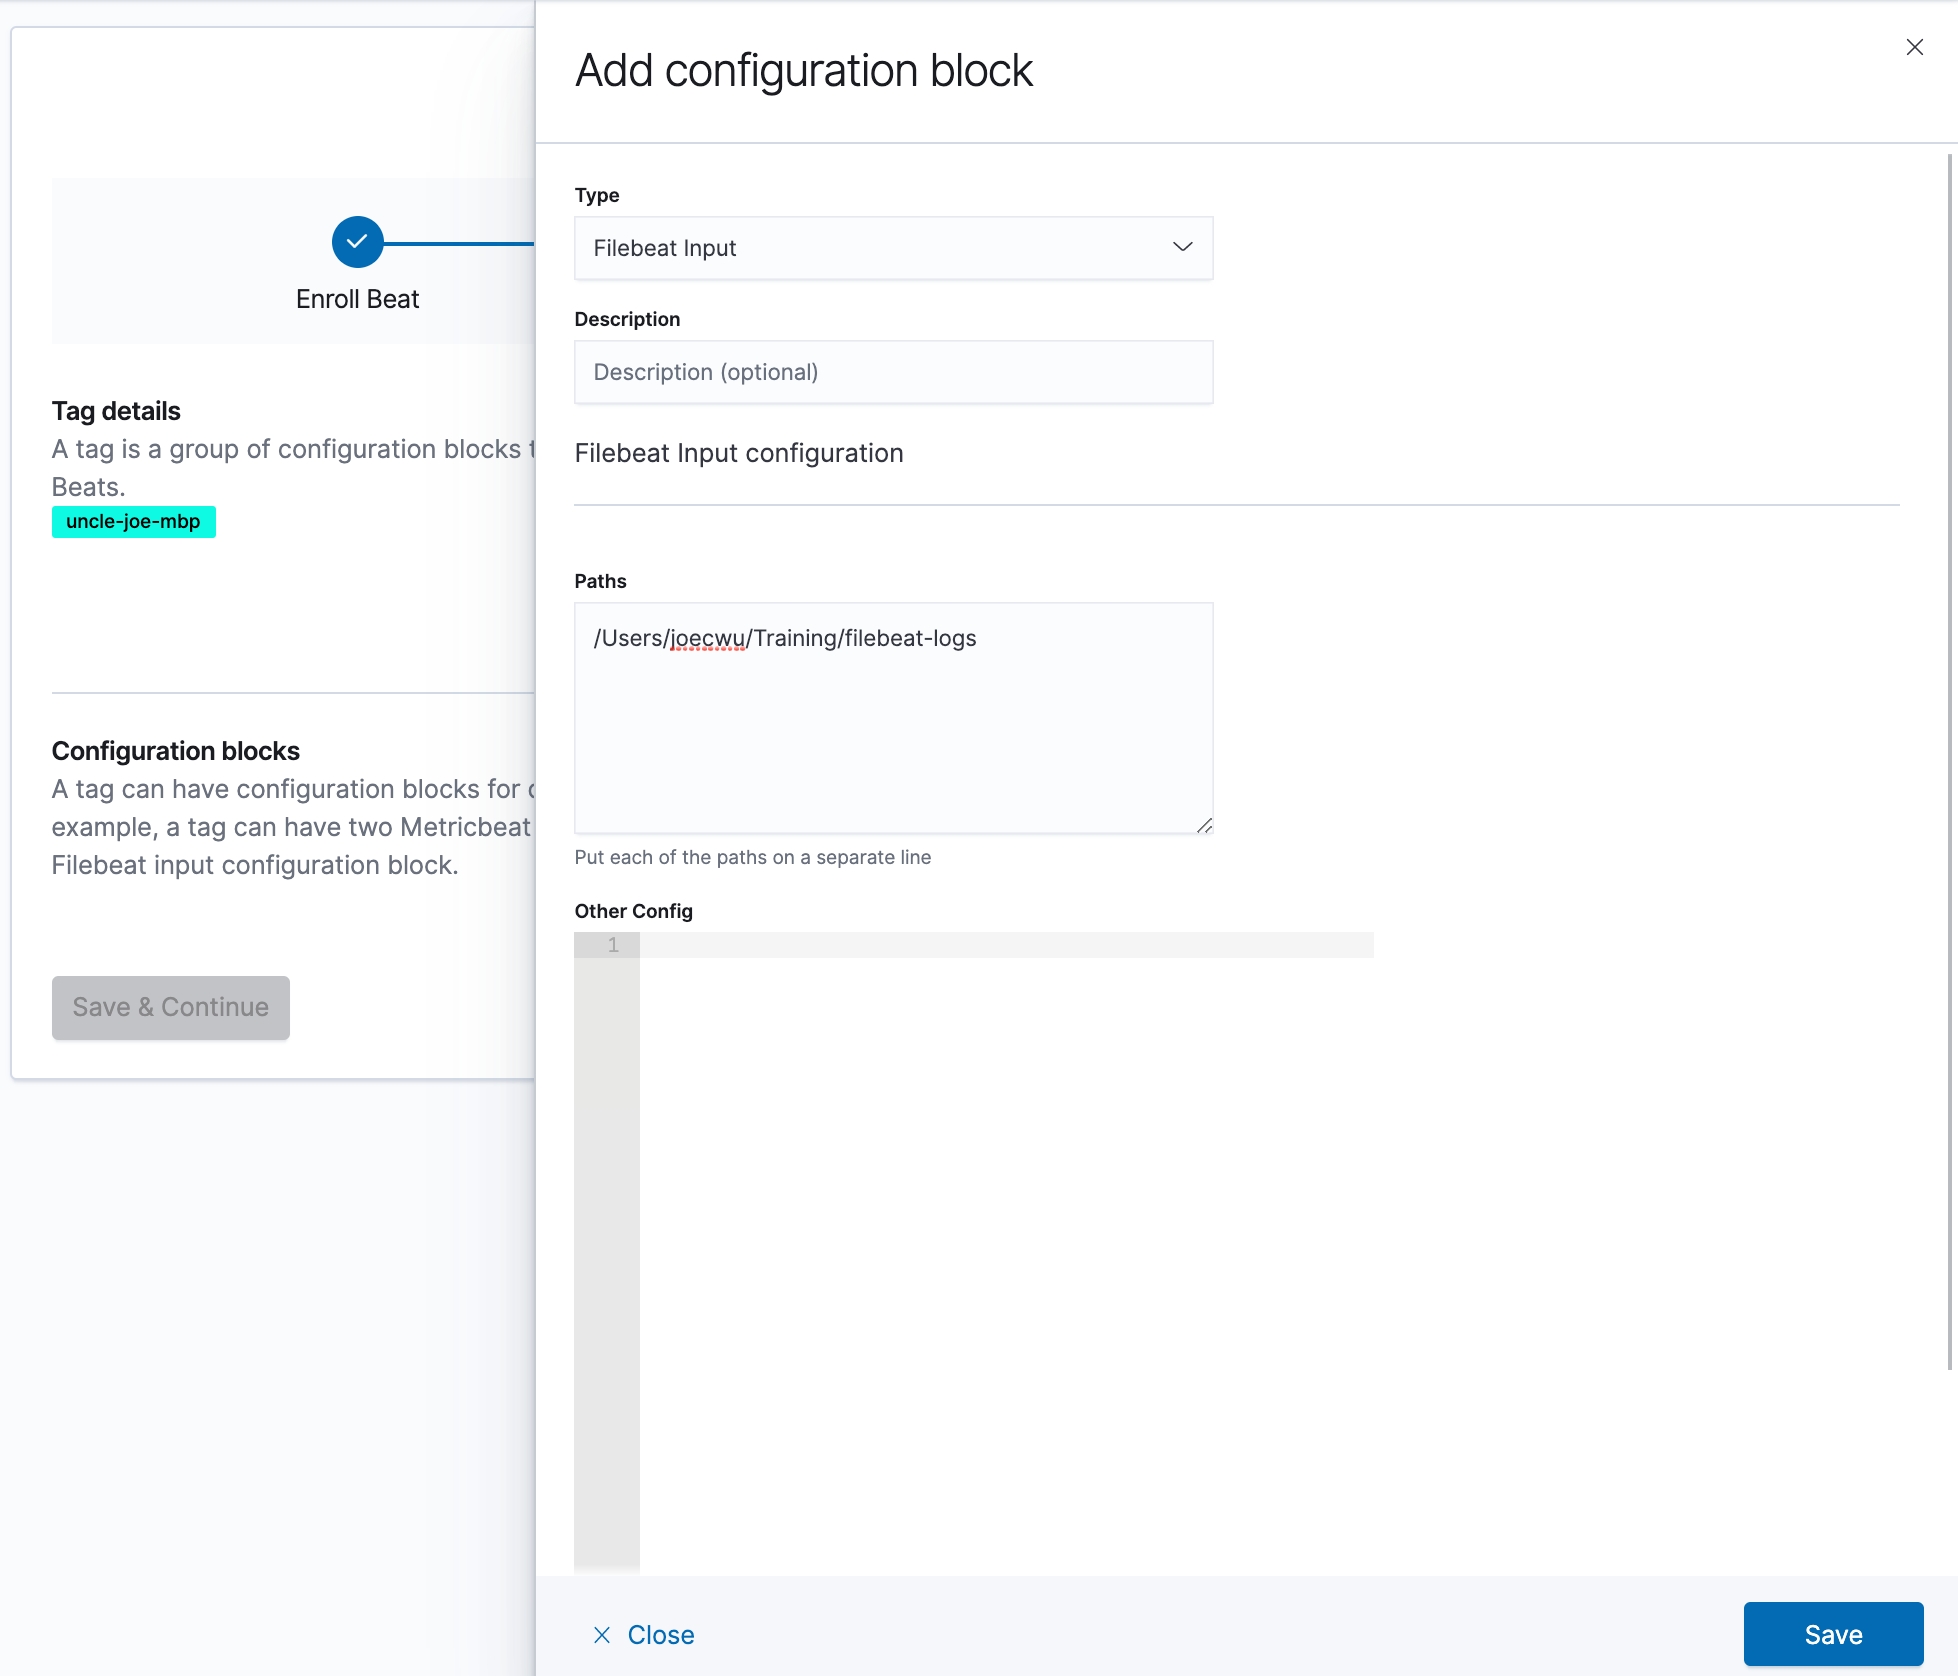This screenshot has height=1676, width=1958.
Task: Click inside the Paths text area
Action: (x=893, y=730)
